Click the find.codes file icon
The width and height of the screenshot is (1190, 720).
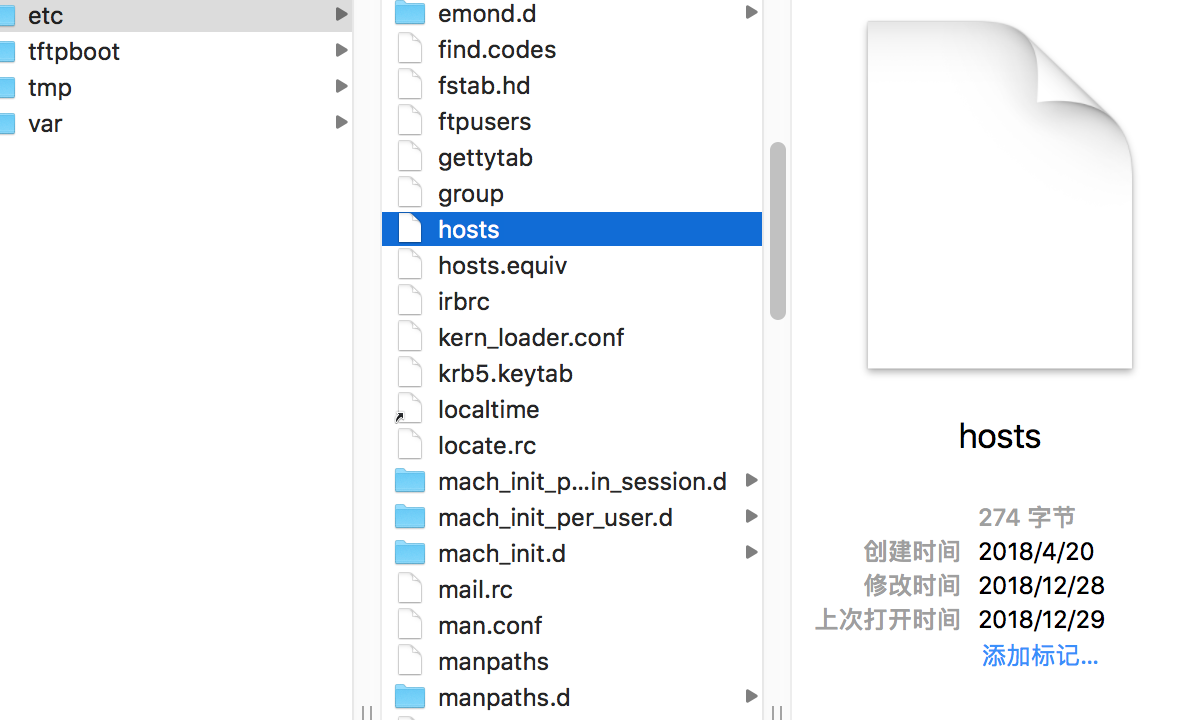click(x=410, y=49)
